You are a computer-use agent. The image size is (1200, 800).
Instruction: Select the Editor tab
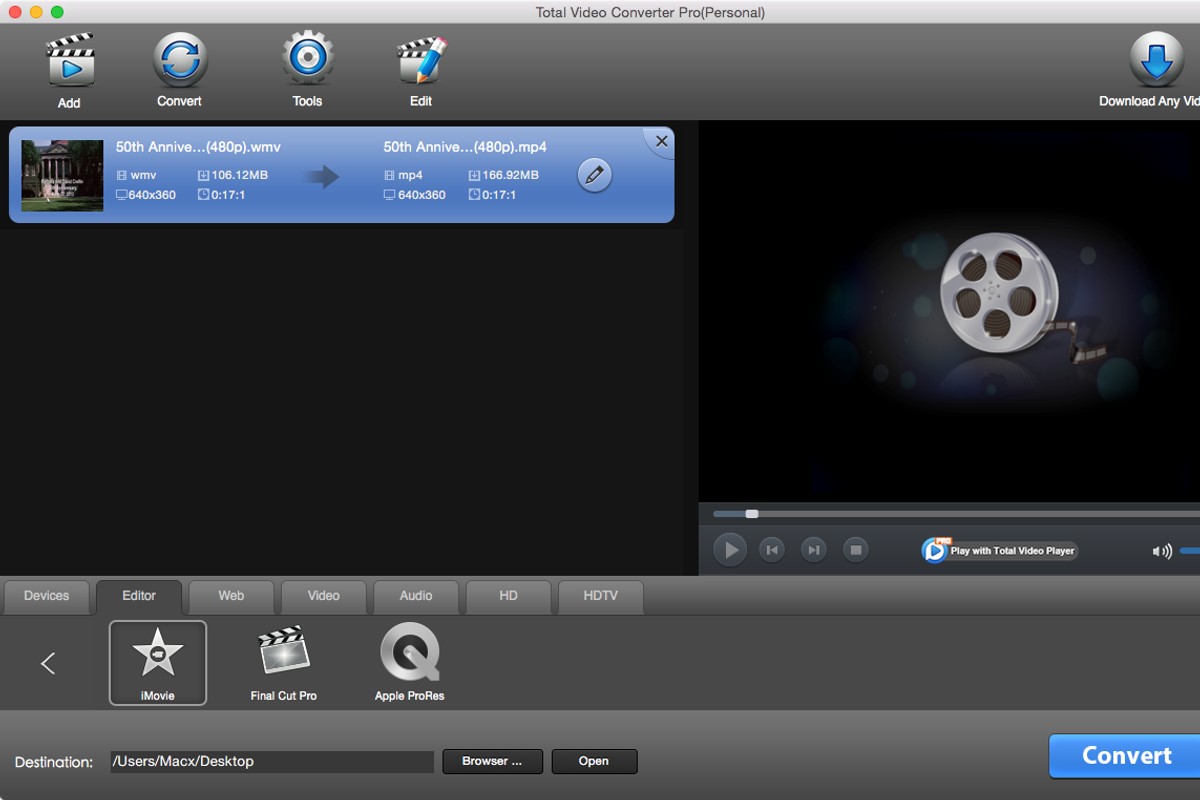[x=139, y=596]
